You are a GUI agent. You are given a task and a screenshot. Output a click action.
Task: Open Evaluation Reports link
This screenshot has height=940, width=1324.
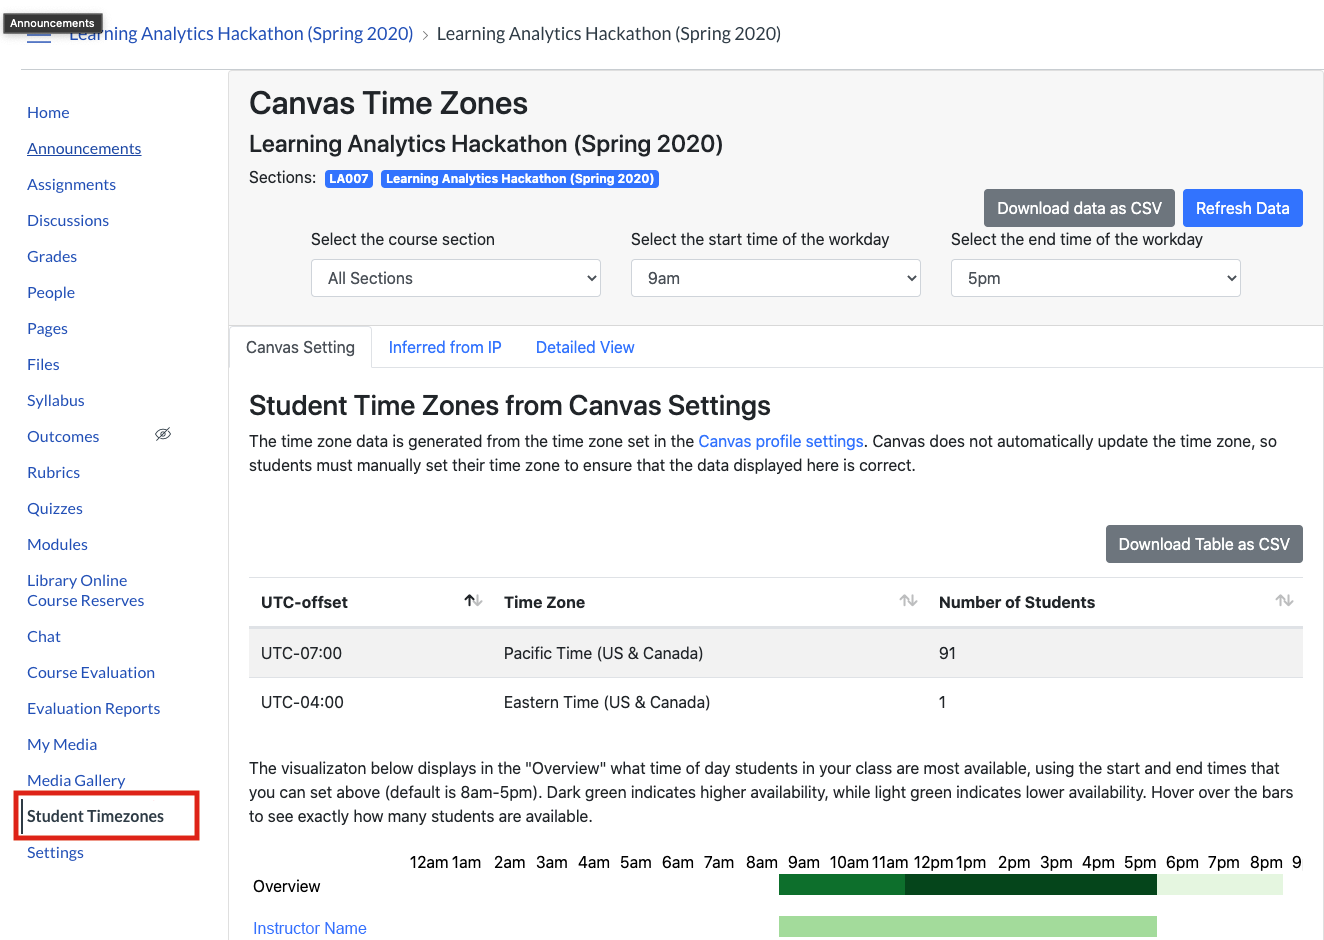(x=93, y=708)
